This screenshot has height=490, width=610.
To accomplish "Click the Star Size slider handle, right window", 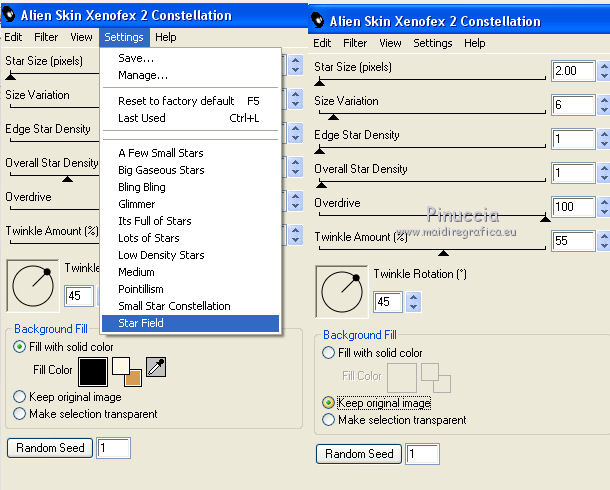I will (x=320, y=82).
